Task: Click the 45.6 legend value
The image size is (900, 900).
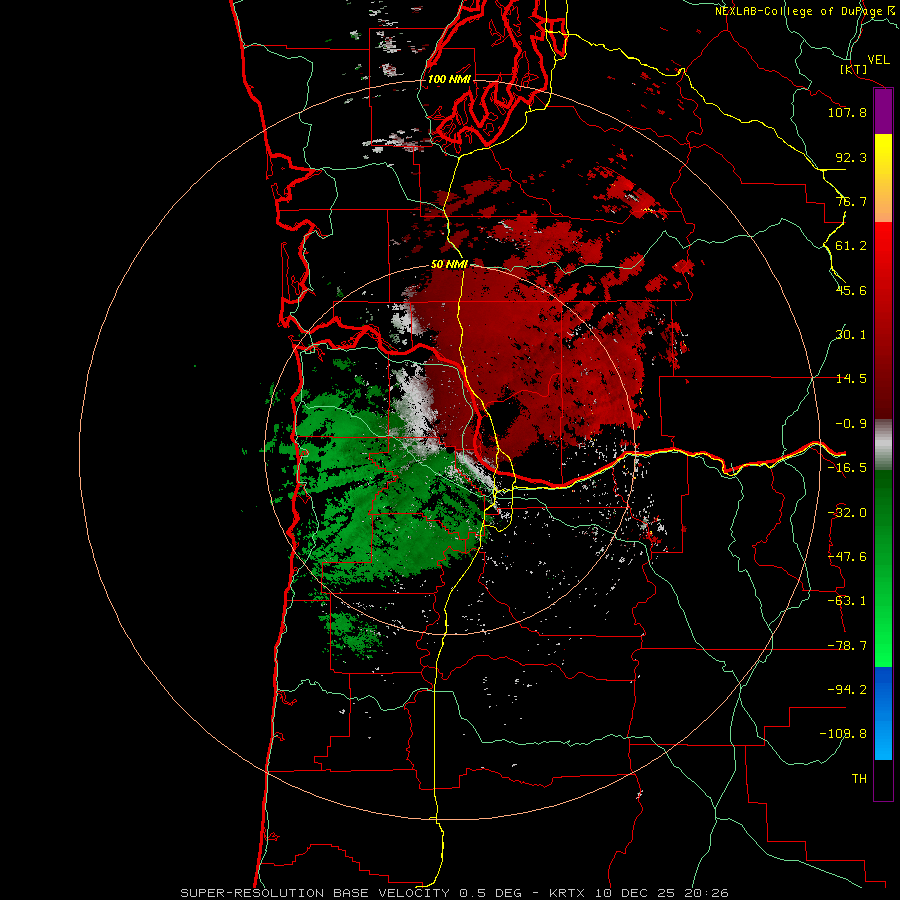Action: click(x=851, y=290)
